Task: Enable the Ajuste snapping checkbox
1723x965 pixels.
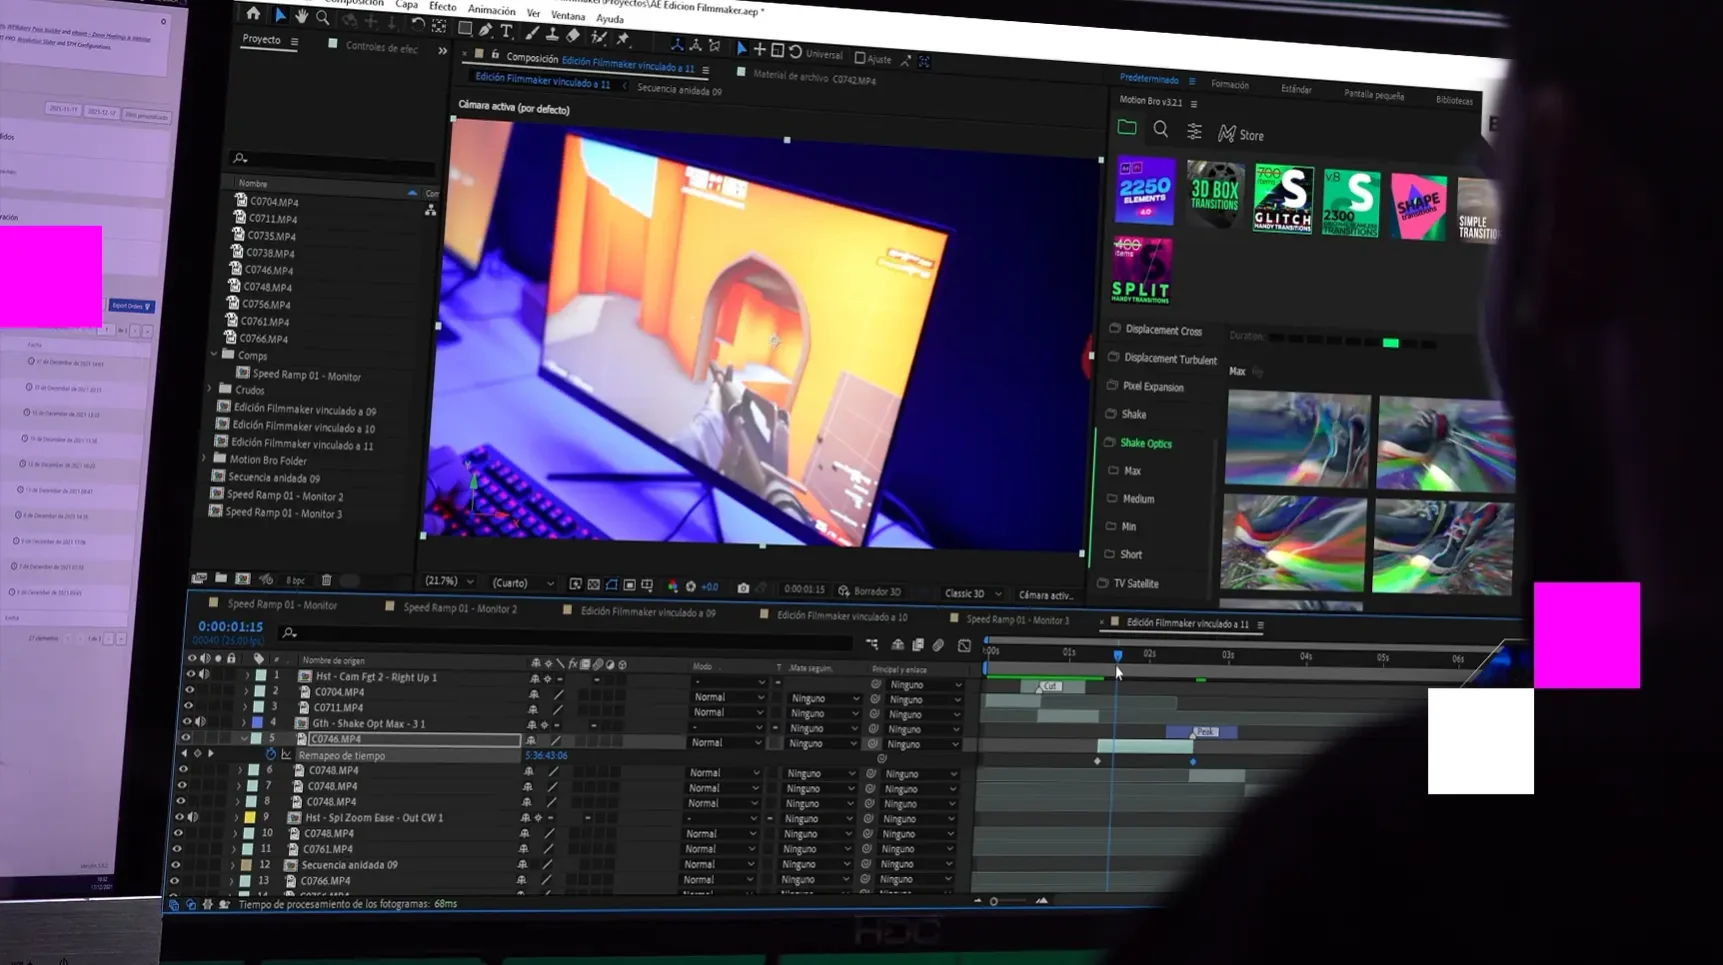Action: [x=860, y=58]
